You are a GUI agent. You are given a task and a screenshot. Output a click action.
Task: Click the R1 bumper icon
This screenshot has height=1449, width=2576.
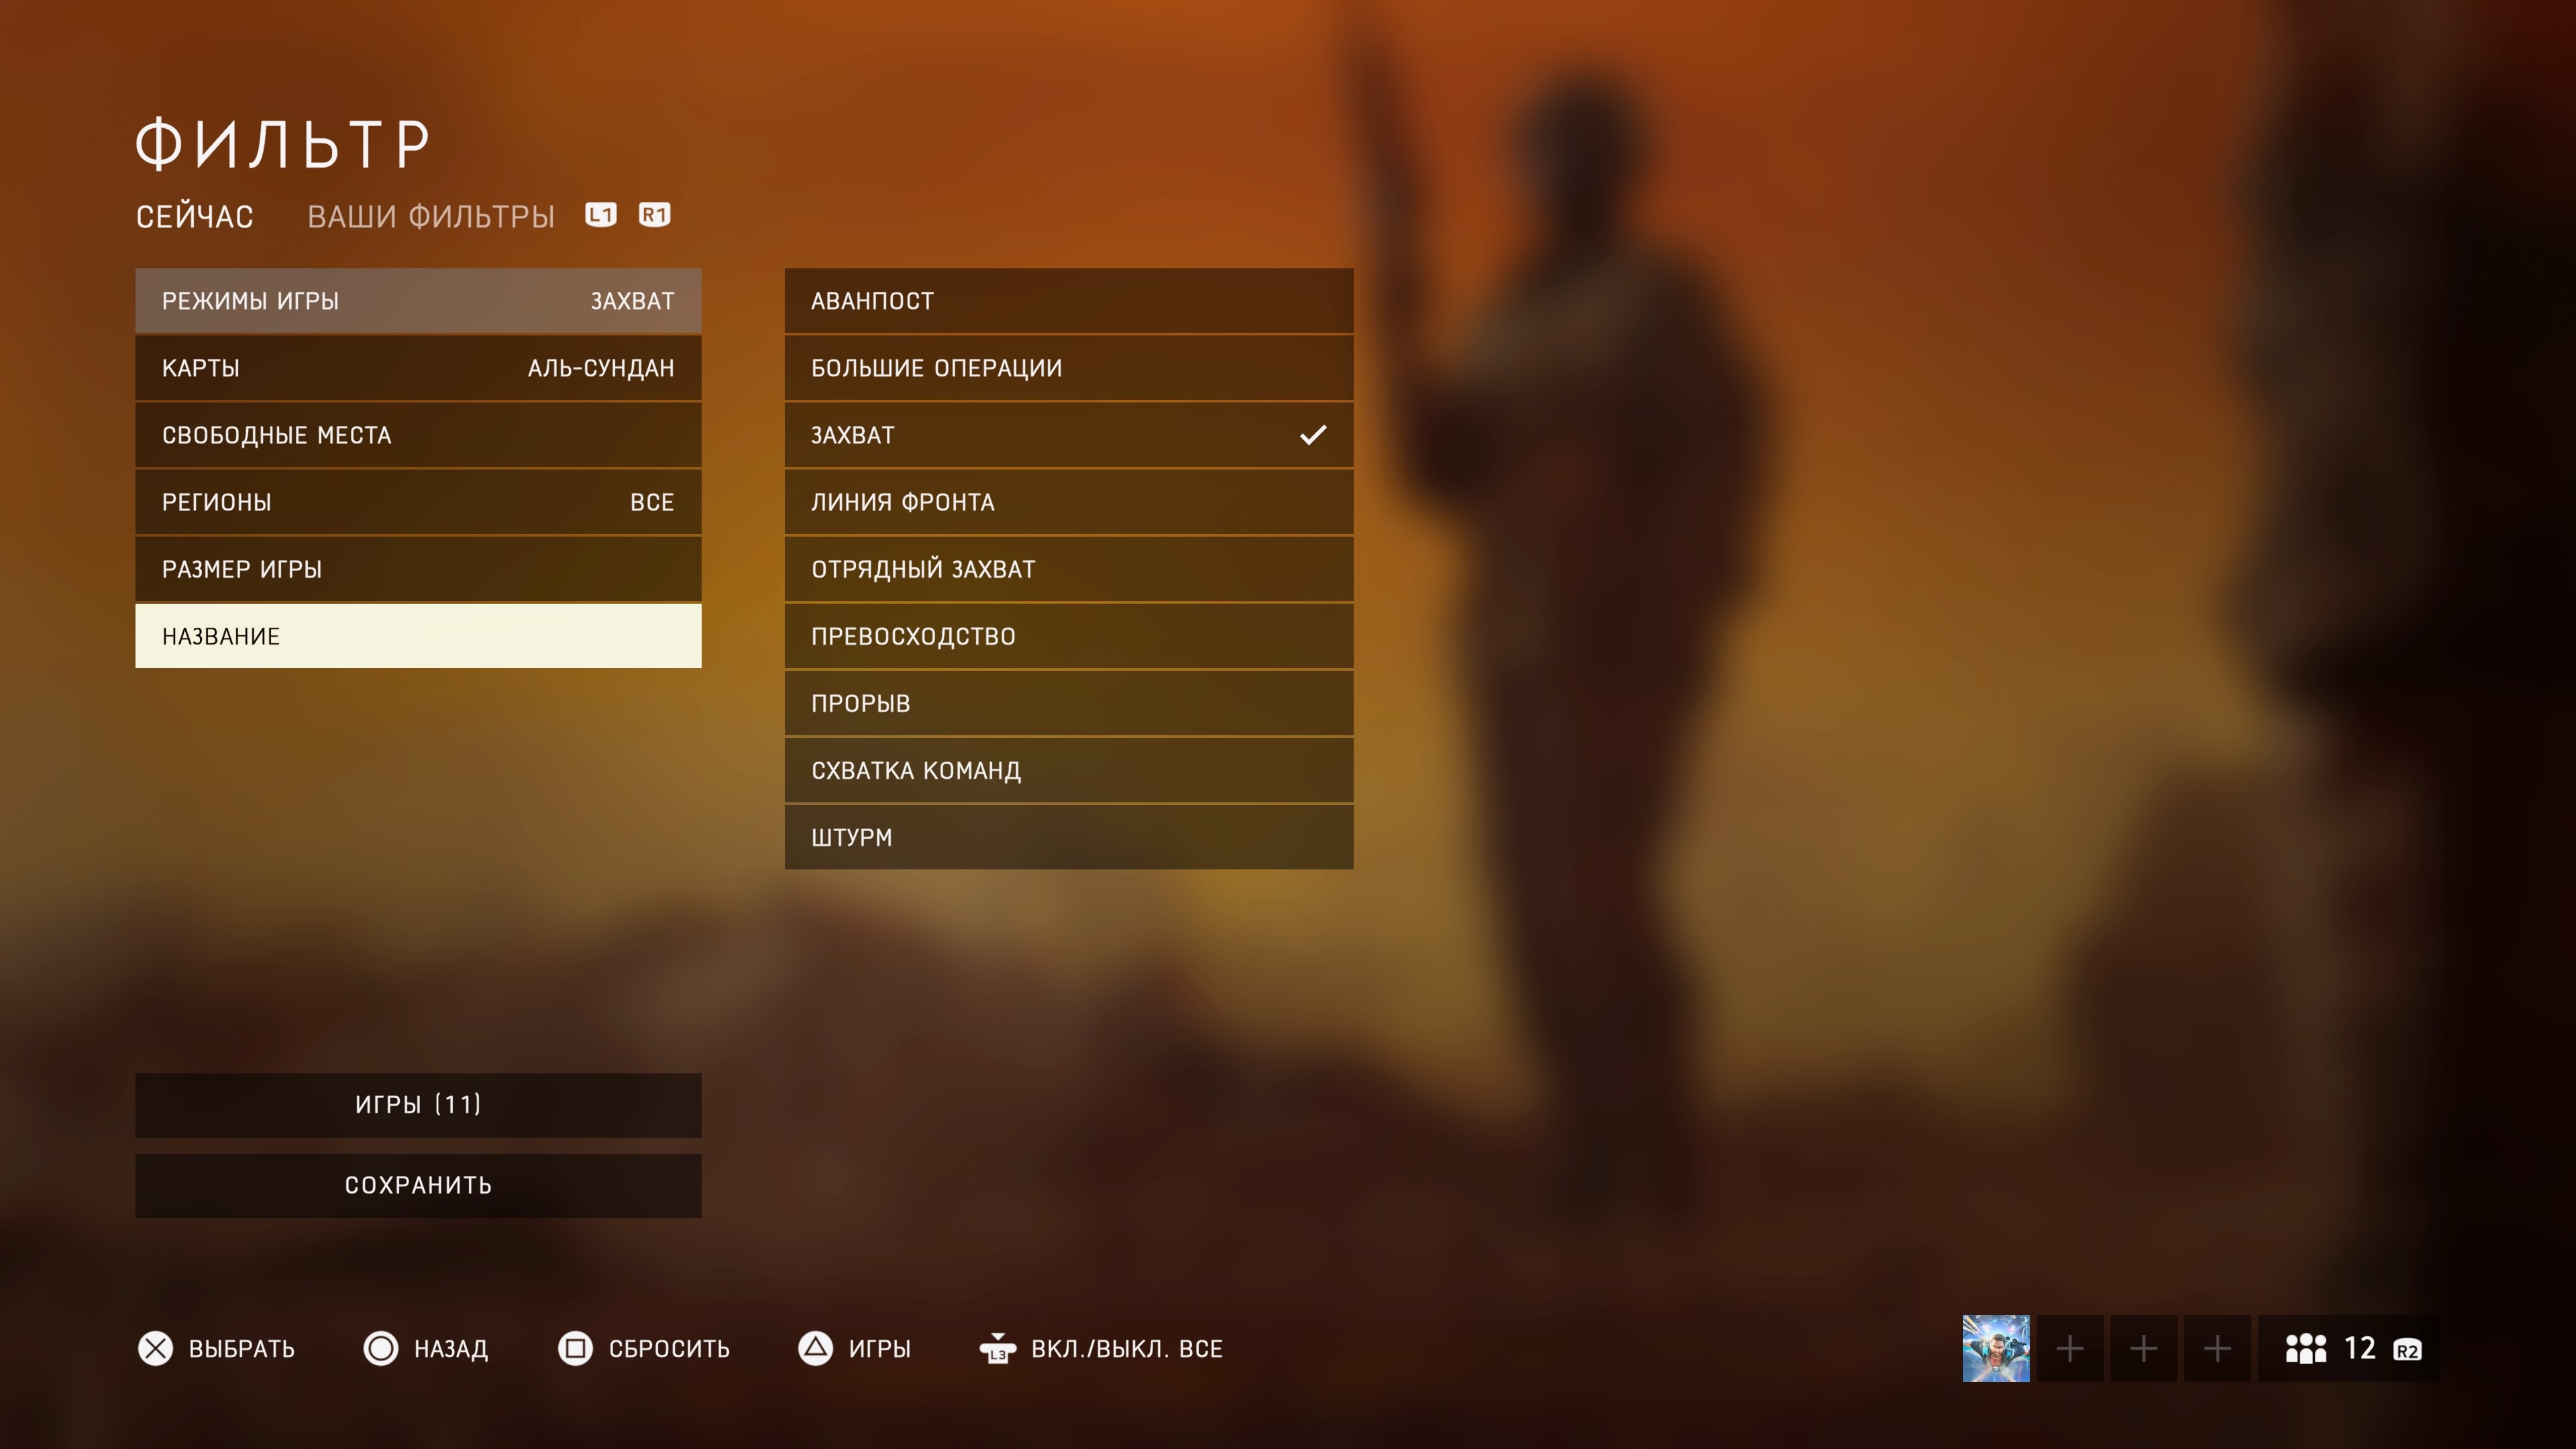[655, 215]
